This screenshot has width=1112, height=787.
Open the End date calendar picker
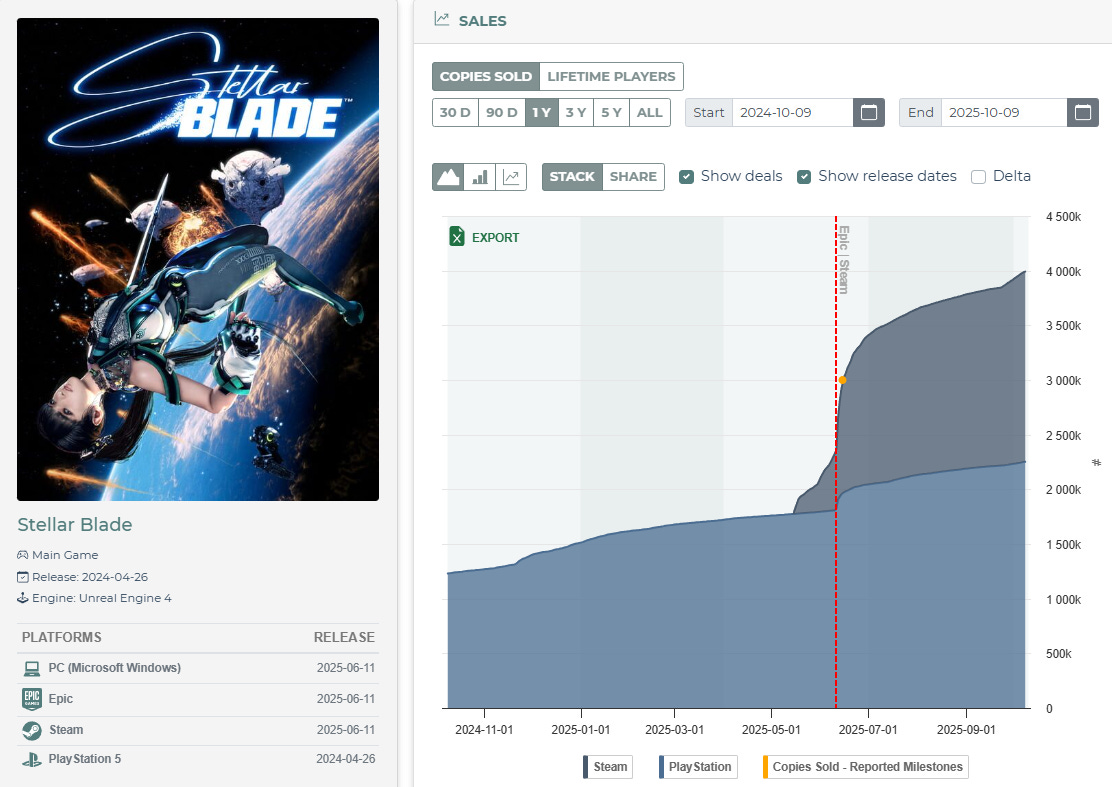tap(1082, 113)
